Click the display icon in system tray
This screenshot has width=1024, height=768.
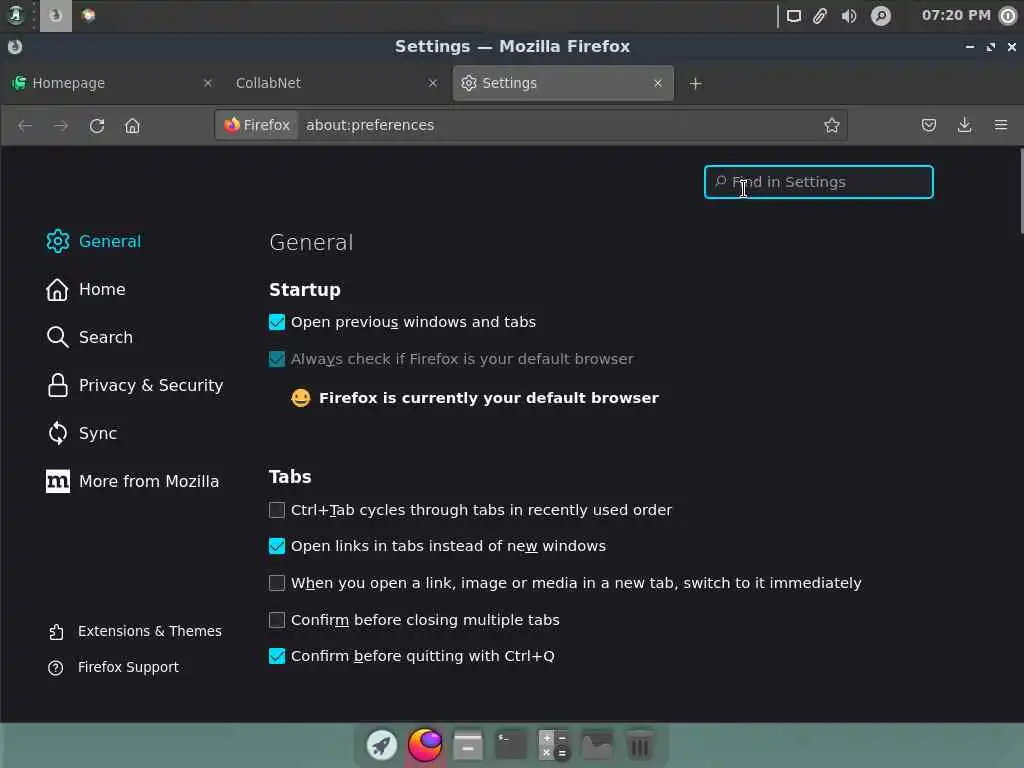pos(793,16)
